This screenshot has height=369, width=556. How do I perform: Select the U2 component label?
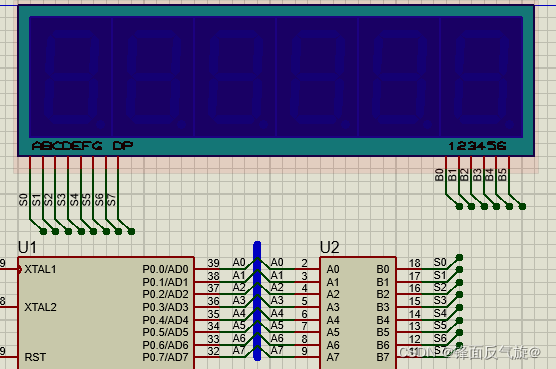click(x=329, y=247)
